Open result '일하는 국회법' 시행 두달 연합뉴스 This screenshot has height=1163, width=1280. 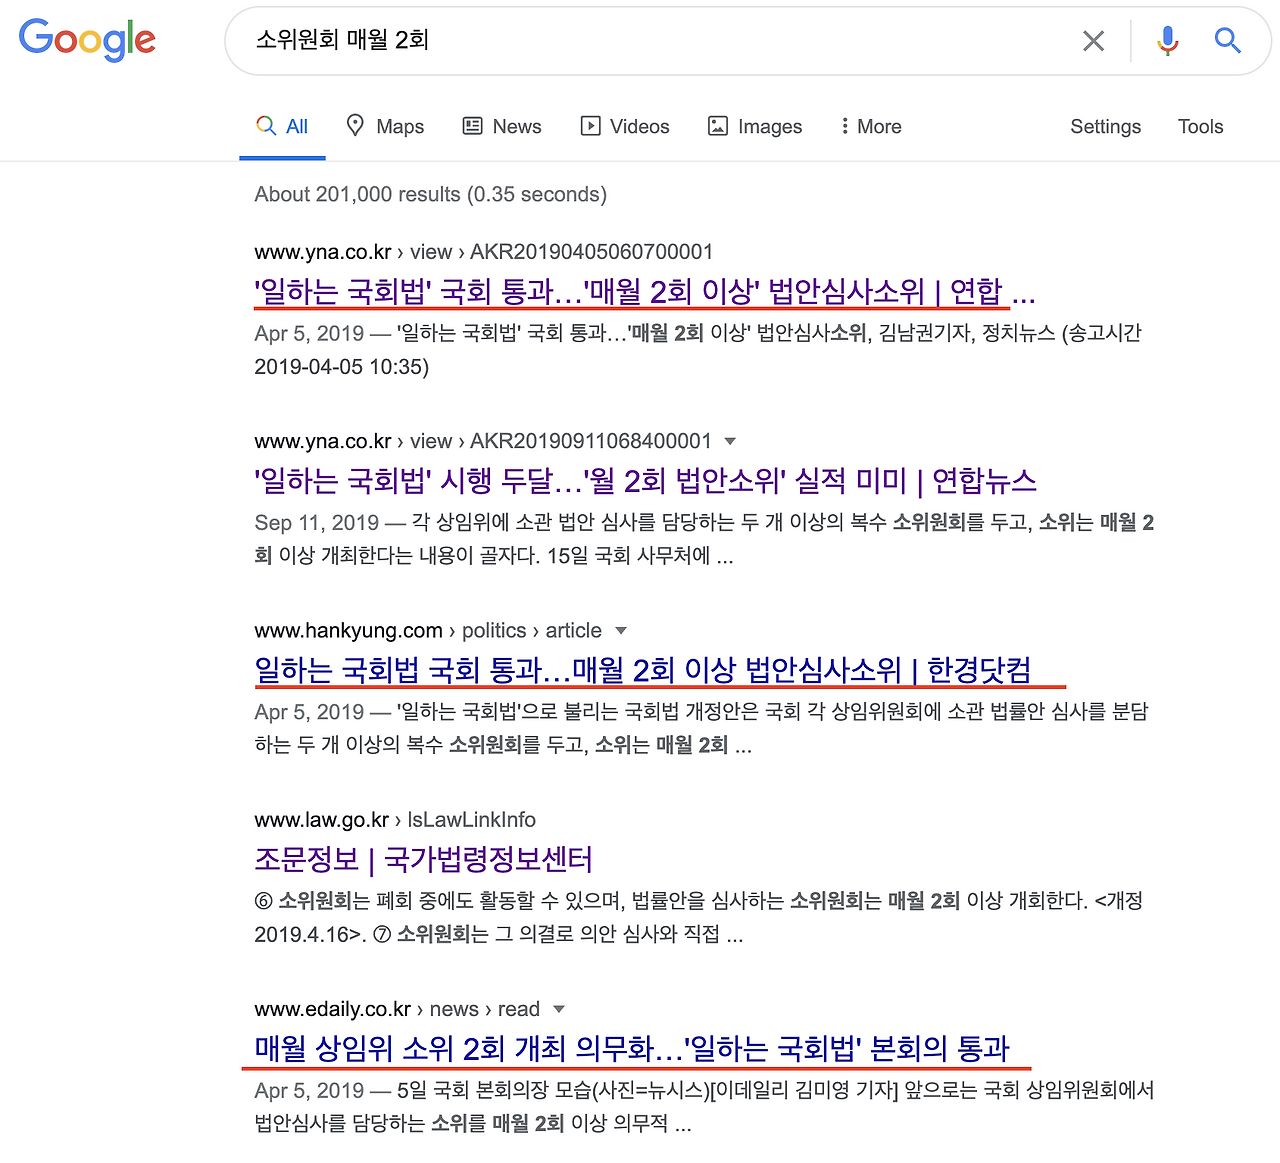click(x=645, y=482)
